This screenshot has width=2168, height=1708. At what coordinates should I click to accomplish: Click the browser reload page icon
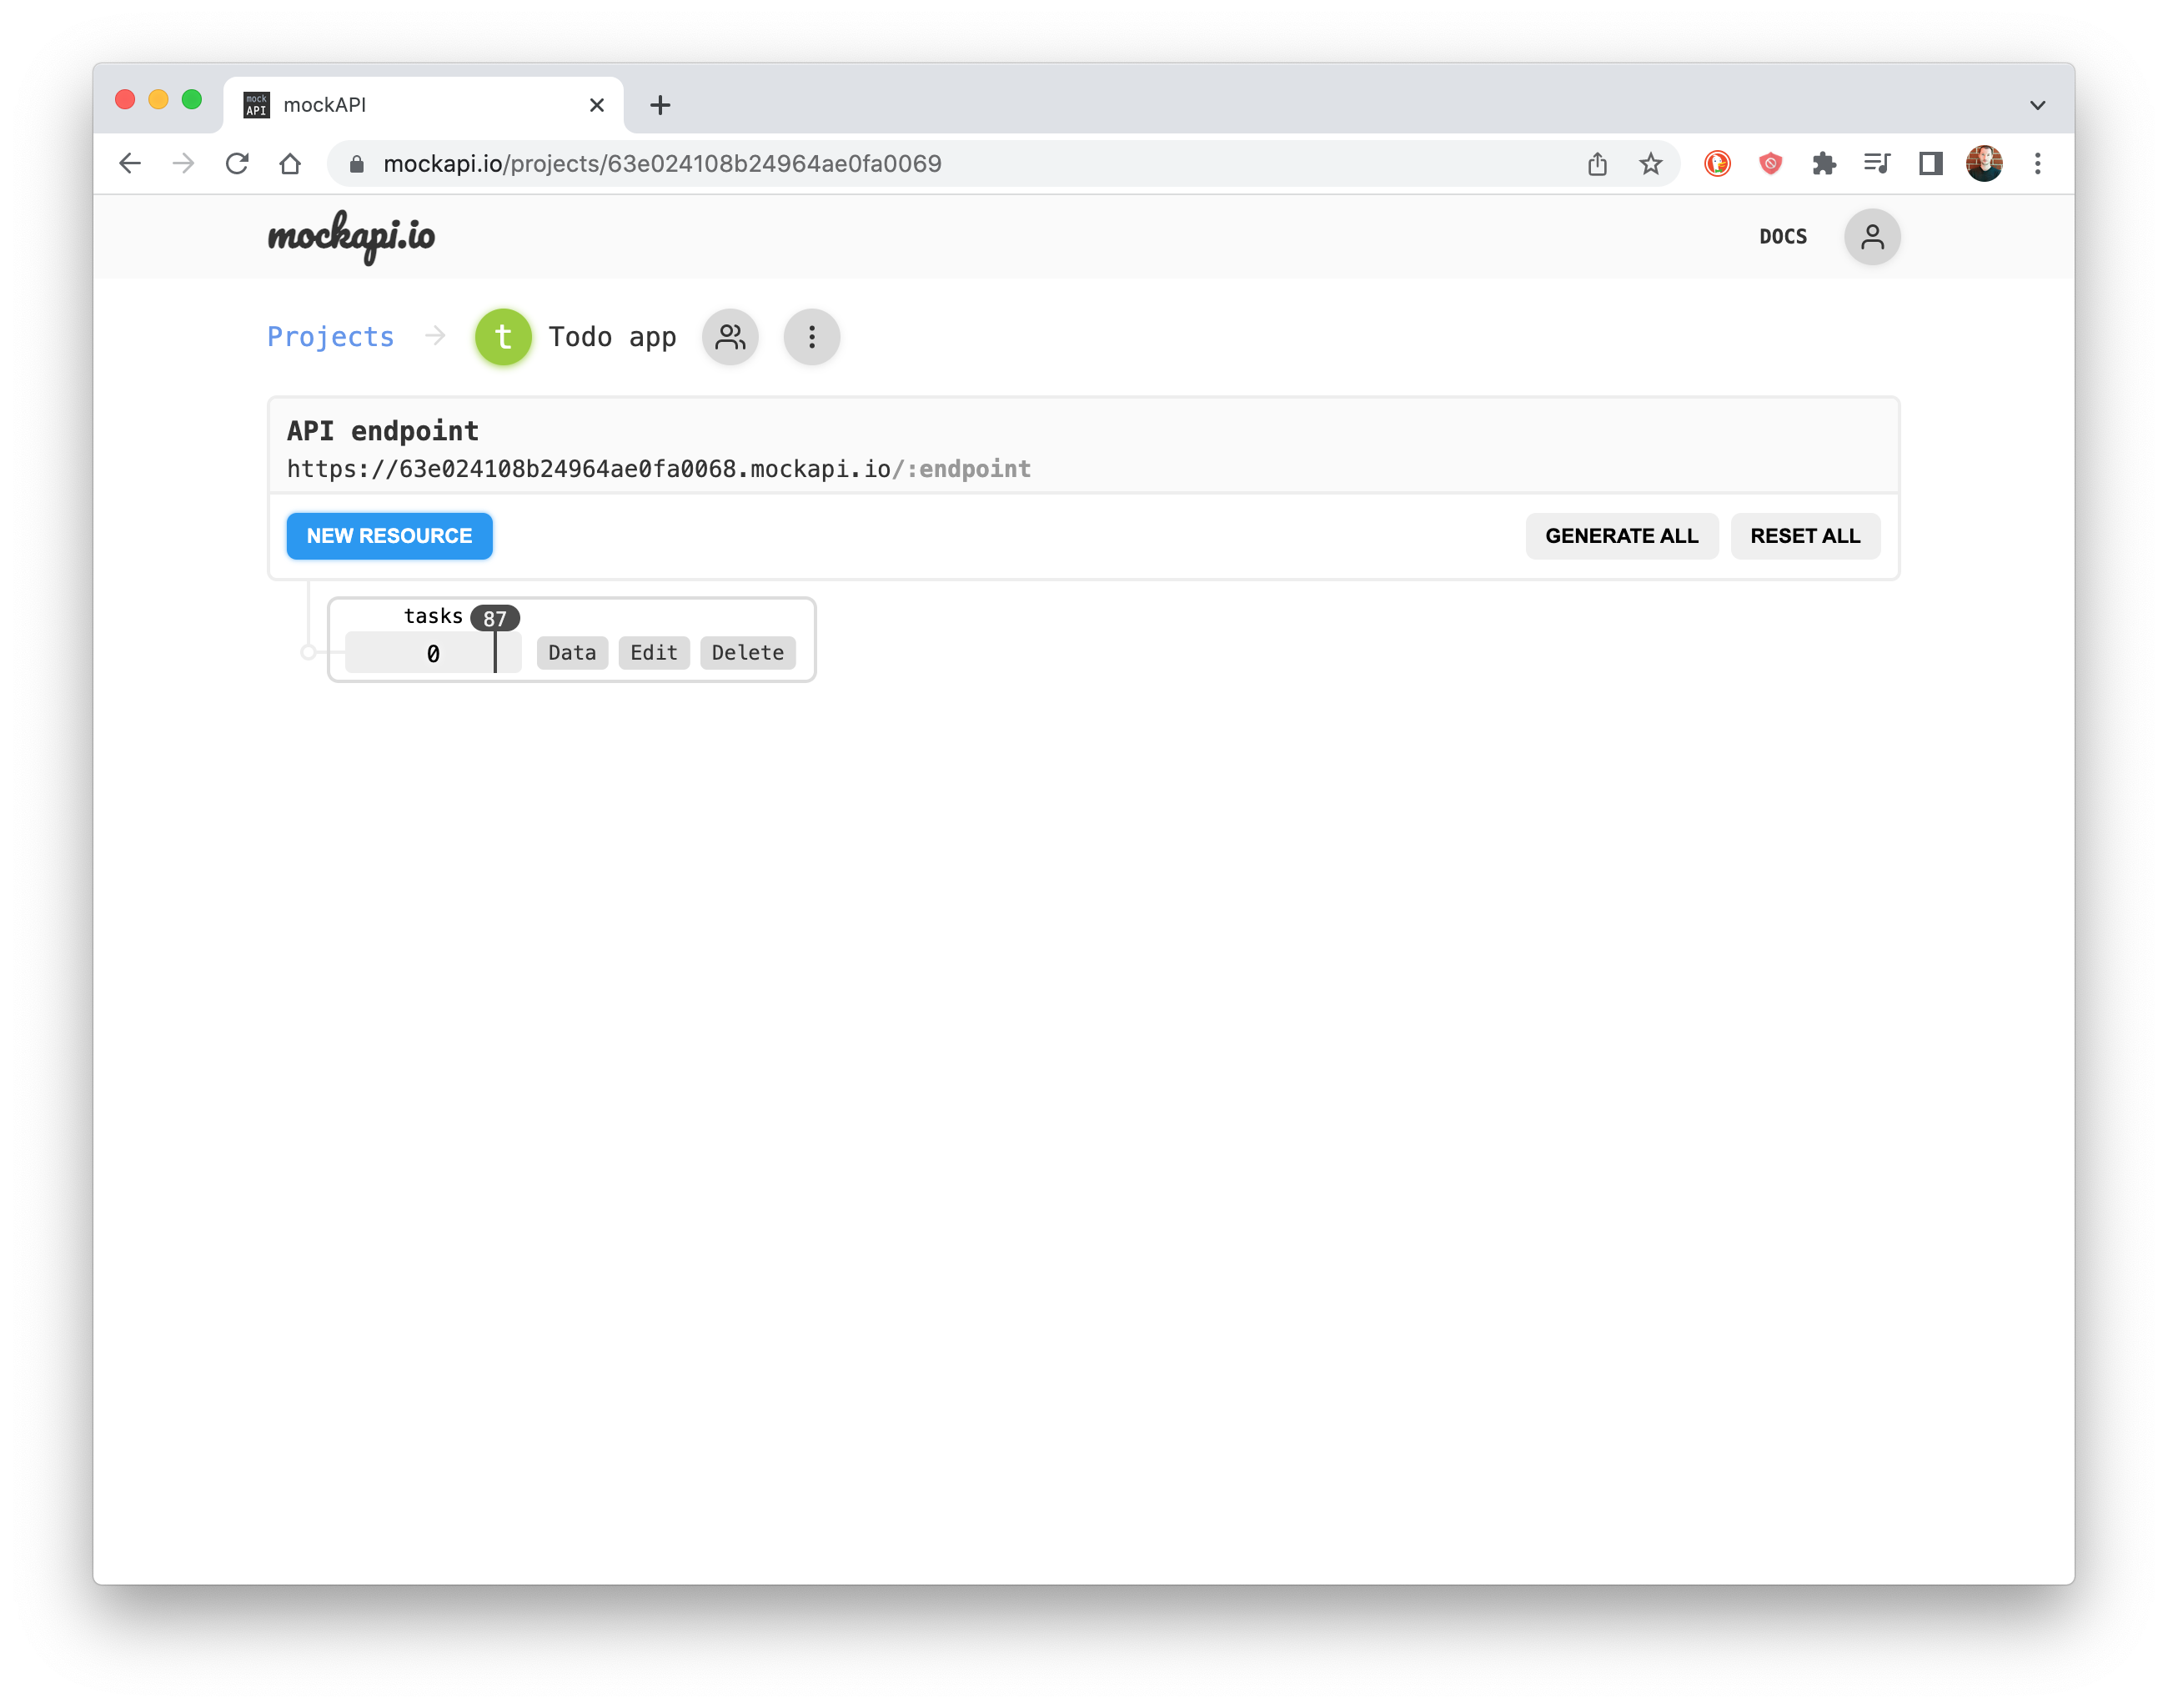[238, 162]
